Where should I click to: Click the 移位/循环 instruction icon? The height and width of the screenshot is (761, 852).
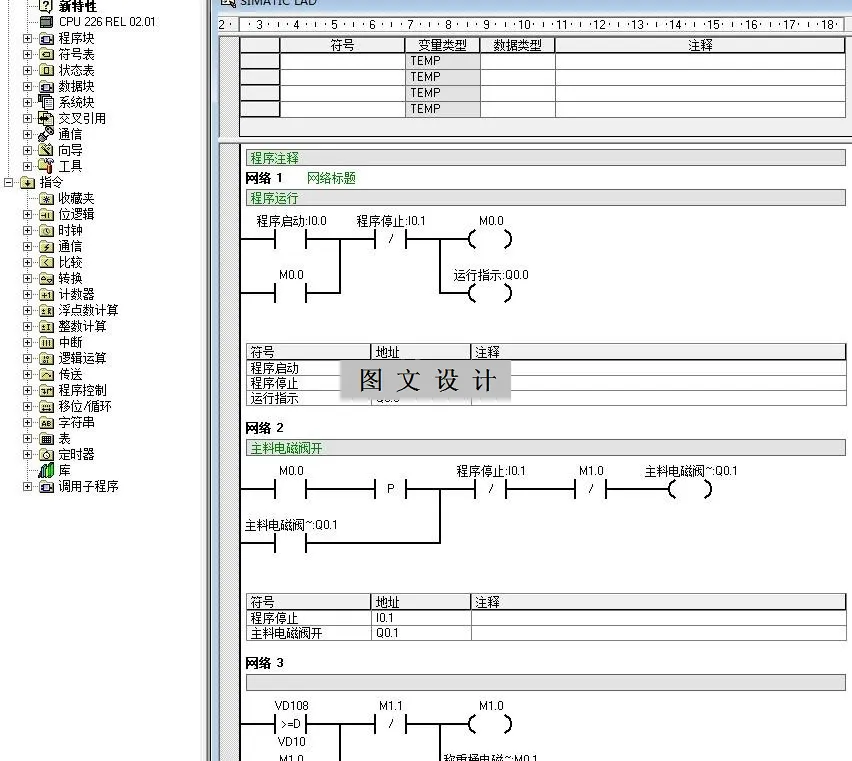(46, 406)
